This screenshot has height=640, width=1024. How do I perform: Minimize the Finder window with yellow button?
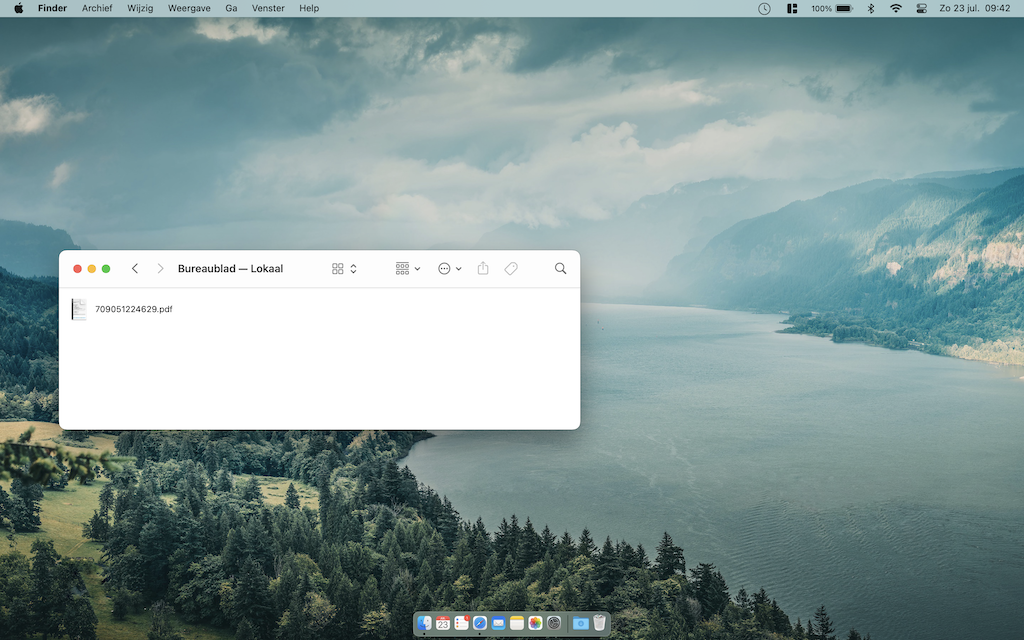[91, 268]
